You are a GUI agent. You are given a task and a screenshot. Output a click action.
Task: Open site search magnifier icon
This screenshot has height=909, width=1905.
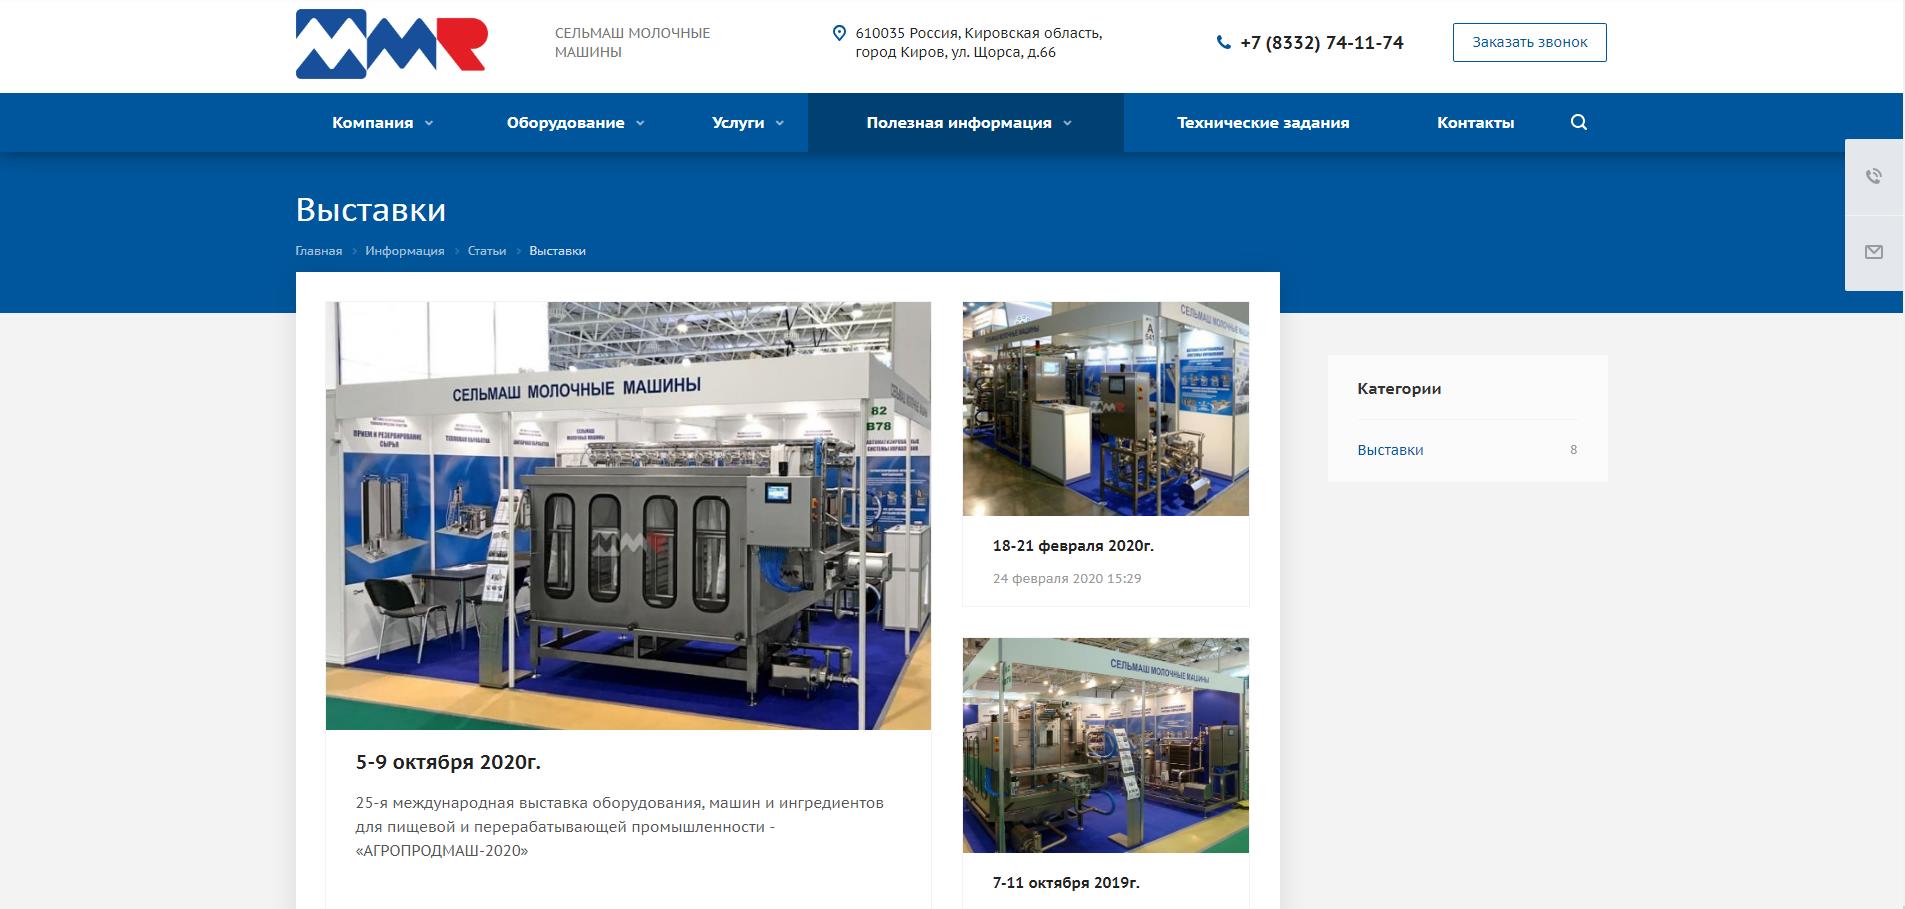tap(1579, 122)
